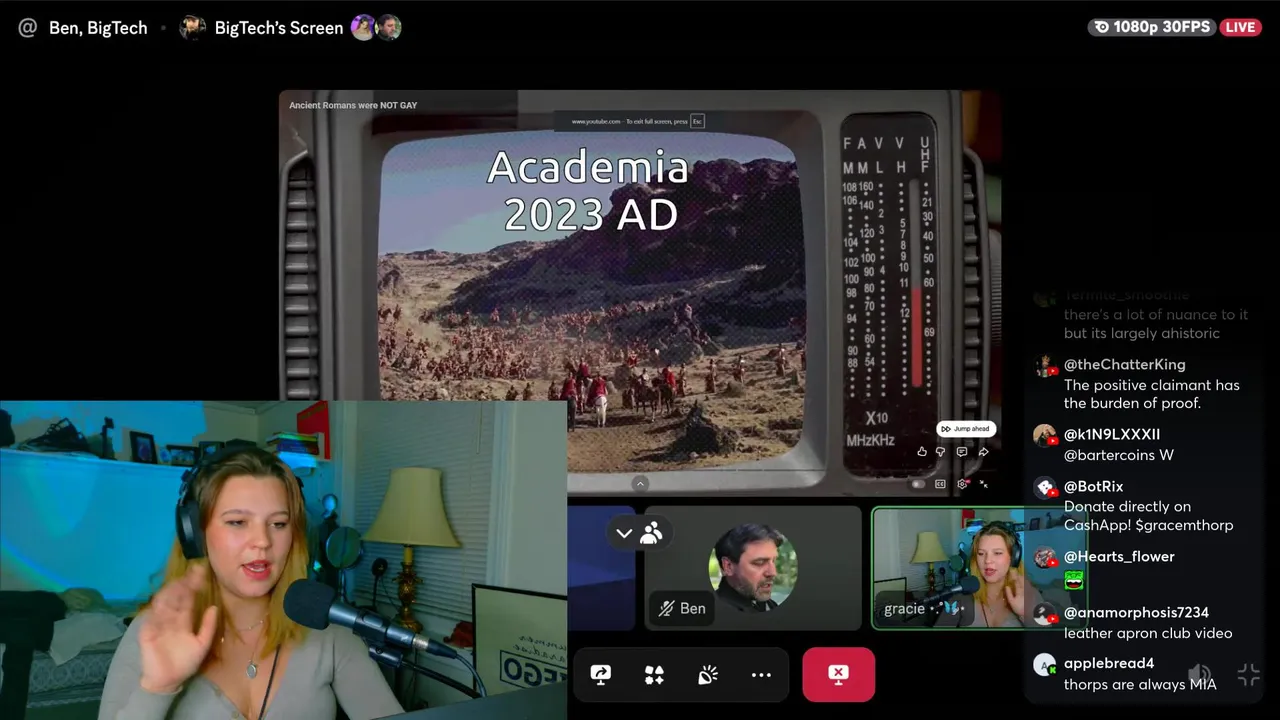
Task: Click the applebread4 chat avatar
Action: click(1044, 665)
